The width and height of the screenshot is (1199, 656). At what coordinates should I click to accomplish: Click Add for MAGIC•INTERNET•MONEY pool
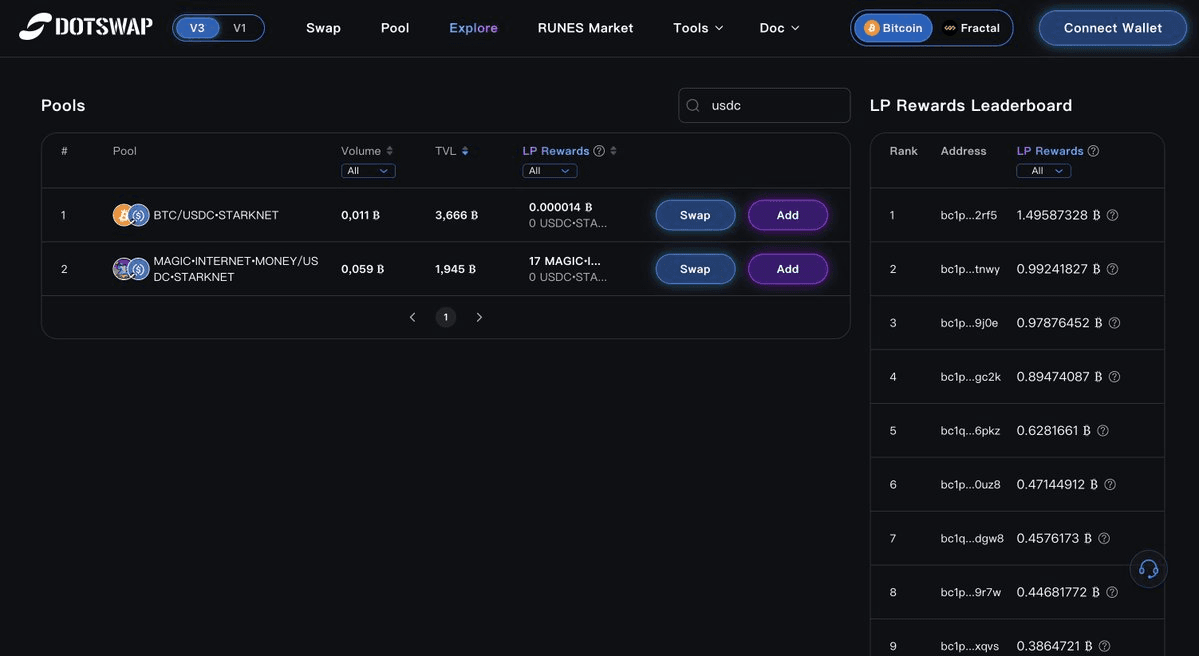tap(788, 268)
